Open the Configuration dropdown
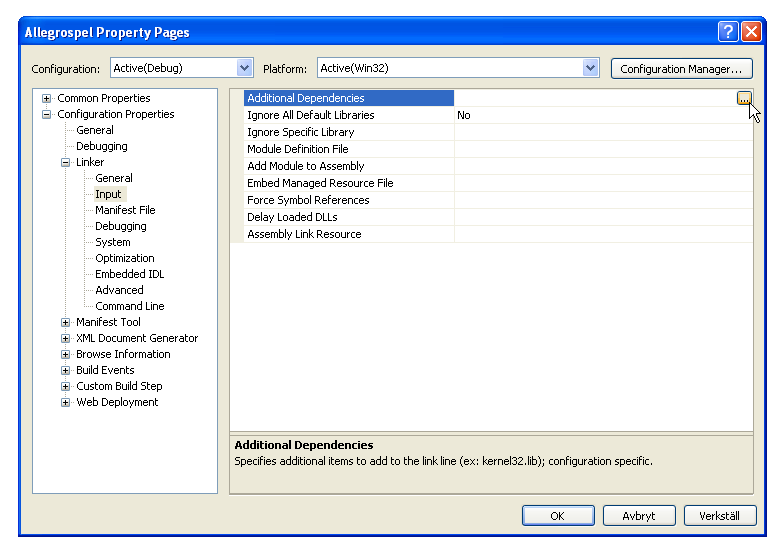Image resolution: width=784 pixels, height=553 pixels. tap(244, 68)
